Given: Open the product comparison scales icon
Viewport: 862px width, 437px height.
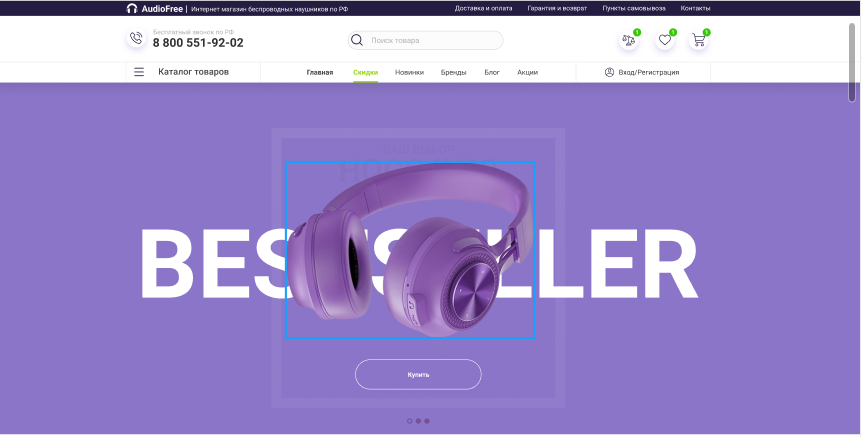Looking at the screenshot, I should 628,40.
